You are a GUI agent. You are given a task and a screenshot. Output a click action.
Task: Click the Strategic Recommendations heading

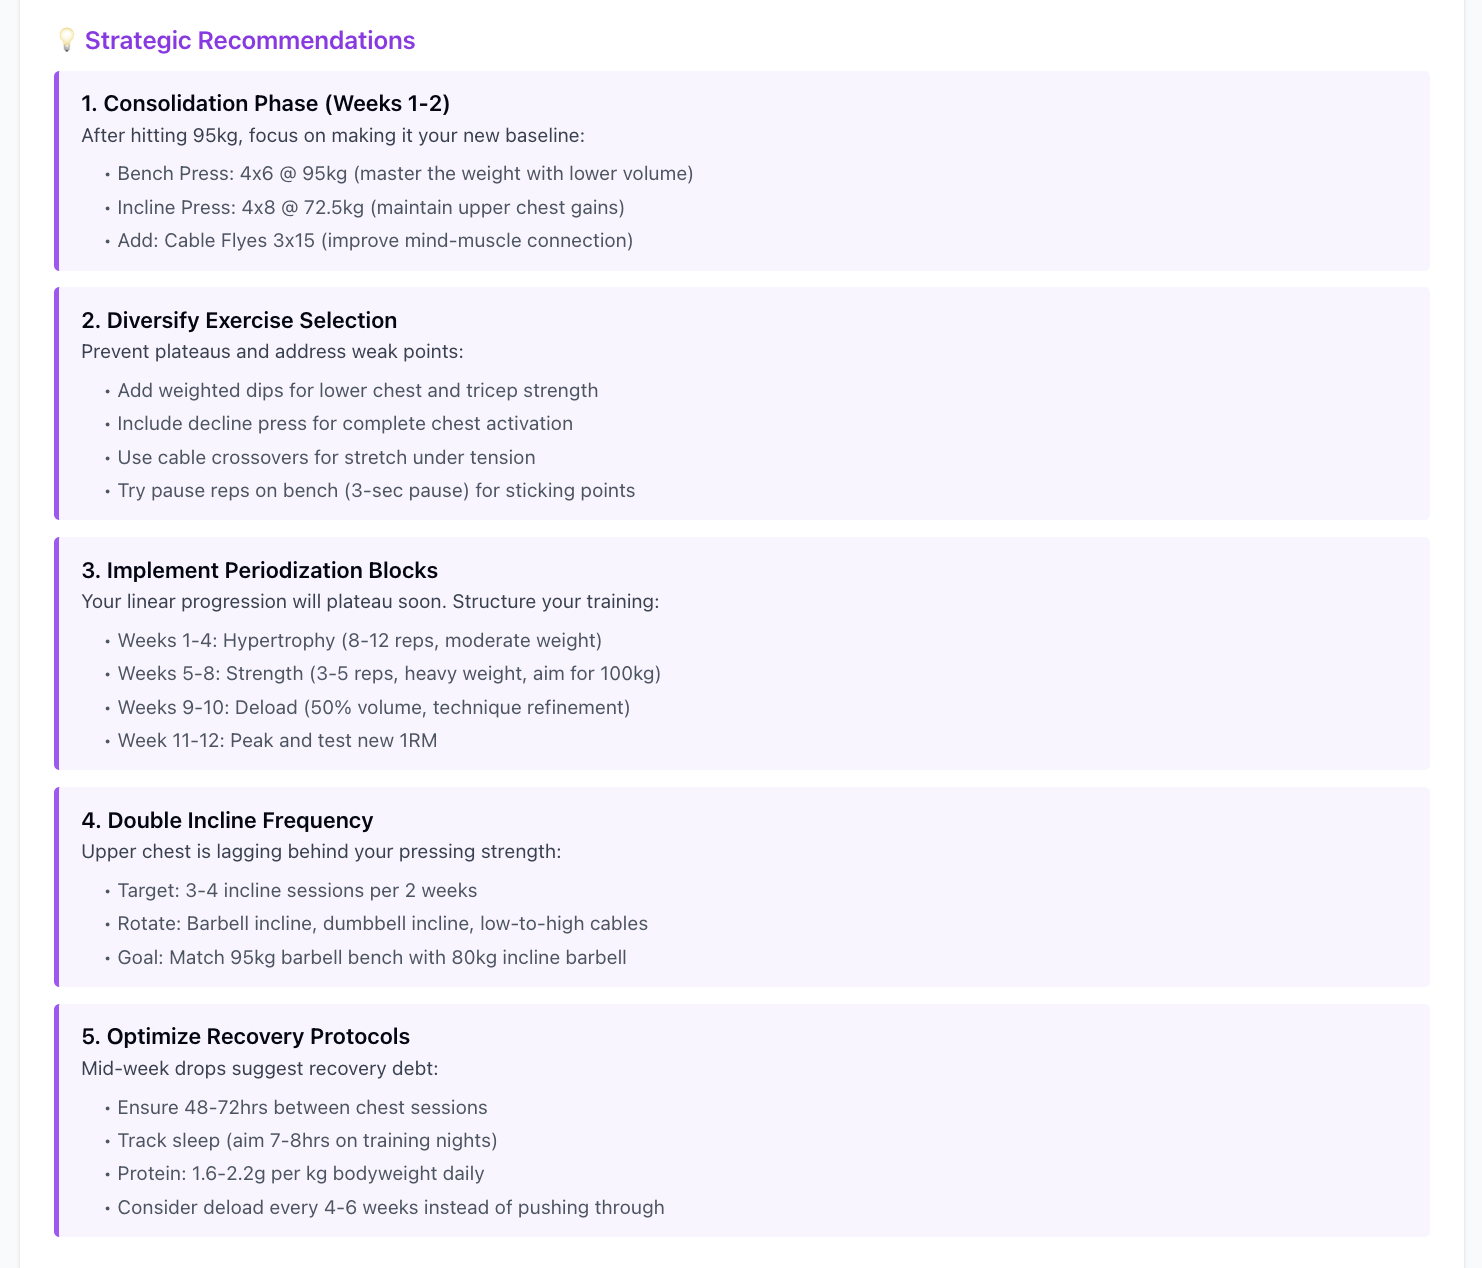(x=249, y=40)
